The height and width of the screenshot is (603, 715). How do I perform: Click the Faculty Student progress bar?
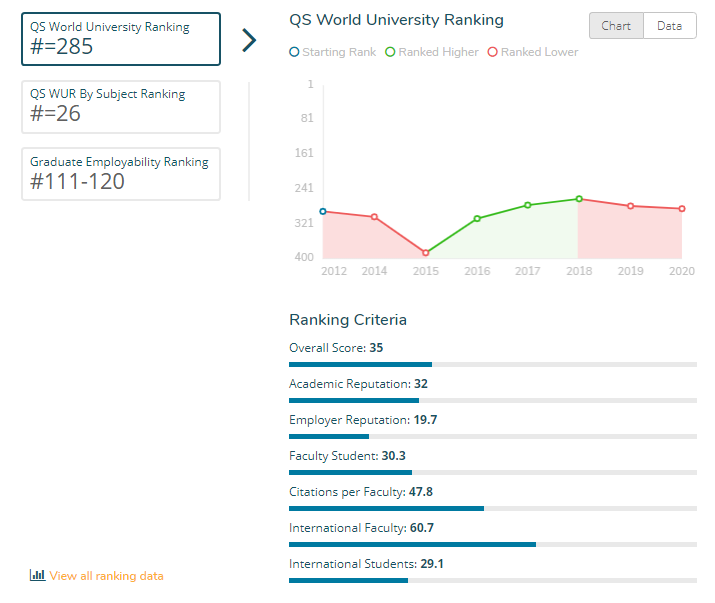click(493, 473)
